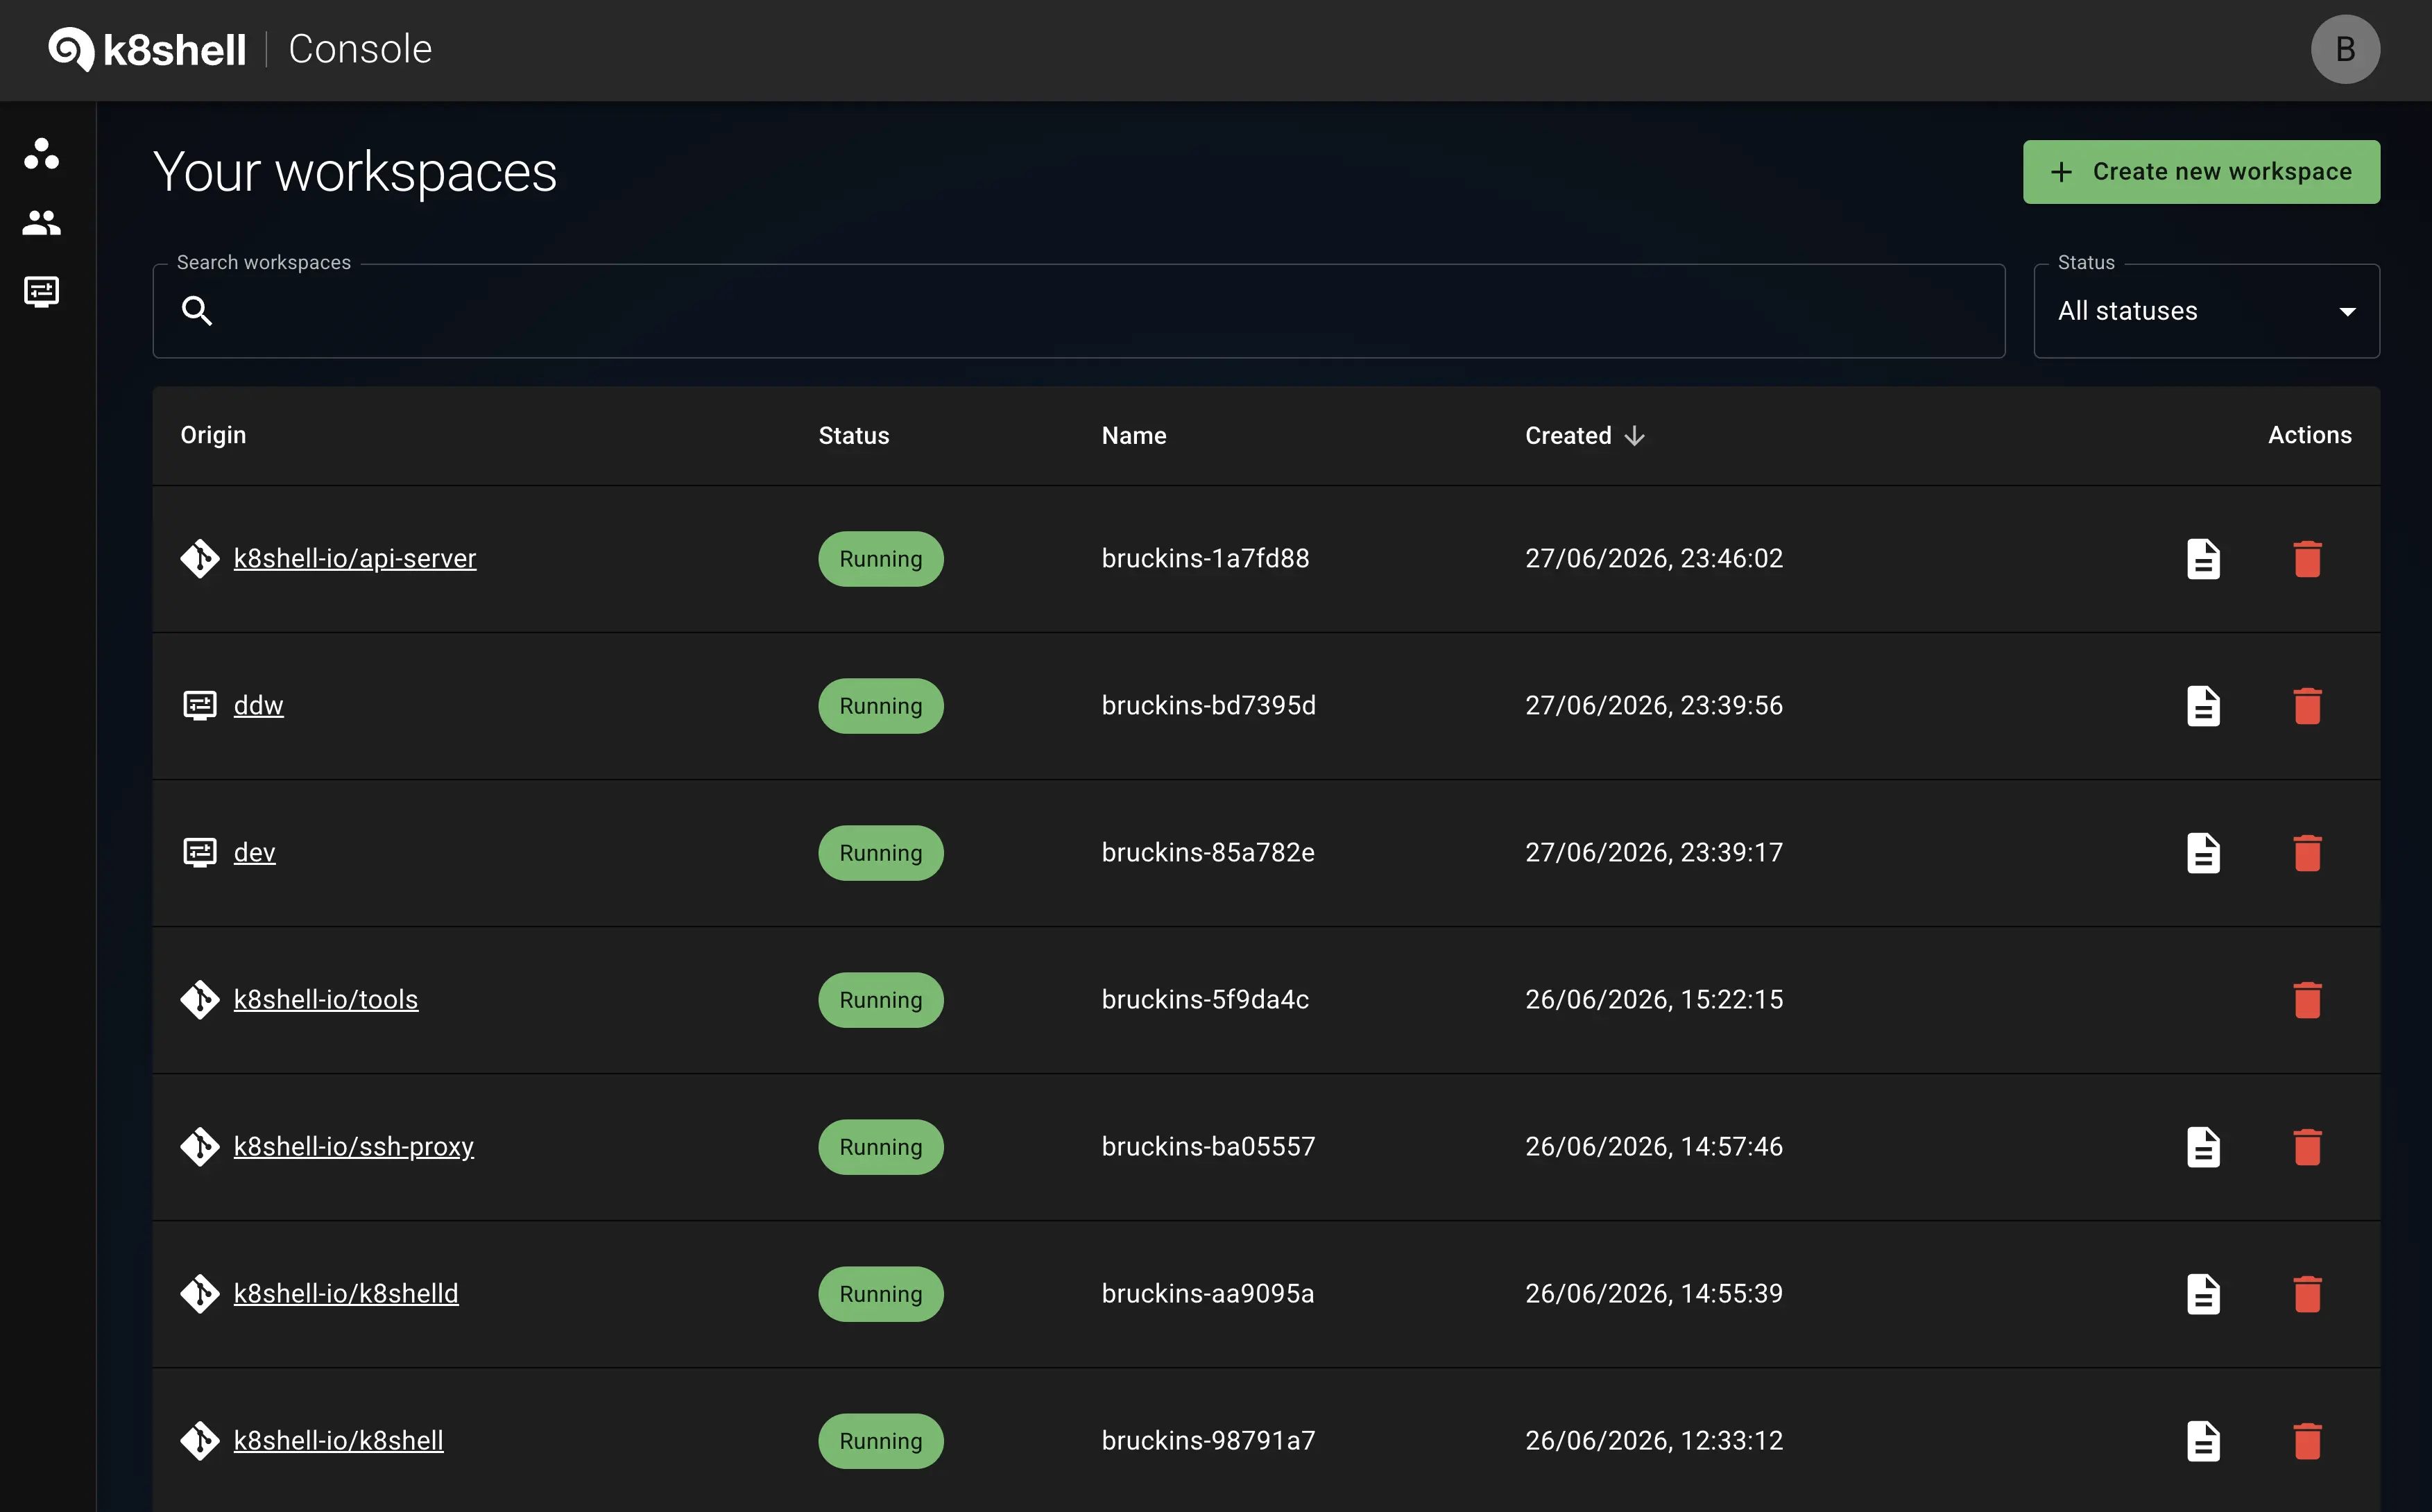The image size is (2432, 1512).
Task: Click git icon beside k8shell-io/k8shell
Action: click(200, 1441)
